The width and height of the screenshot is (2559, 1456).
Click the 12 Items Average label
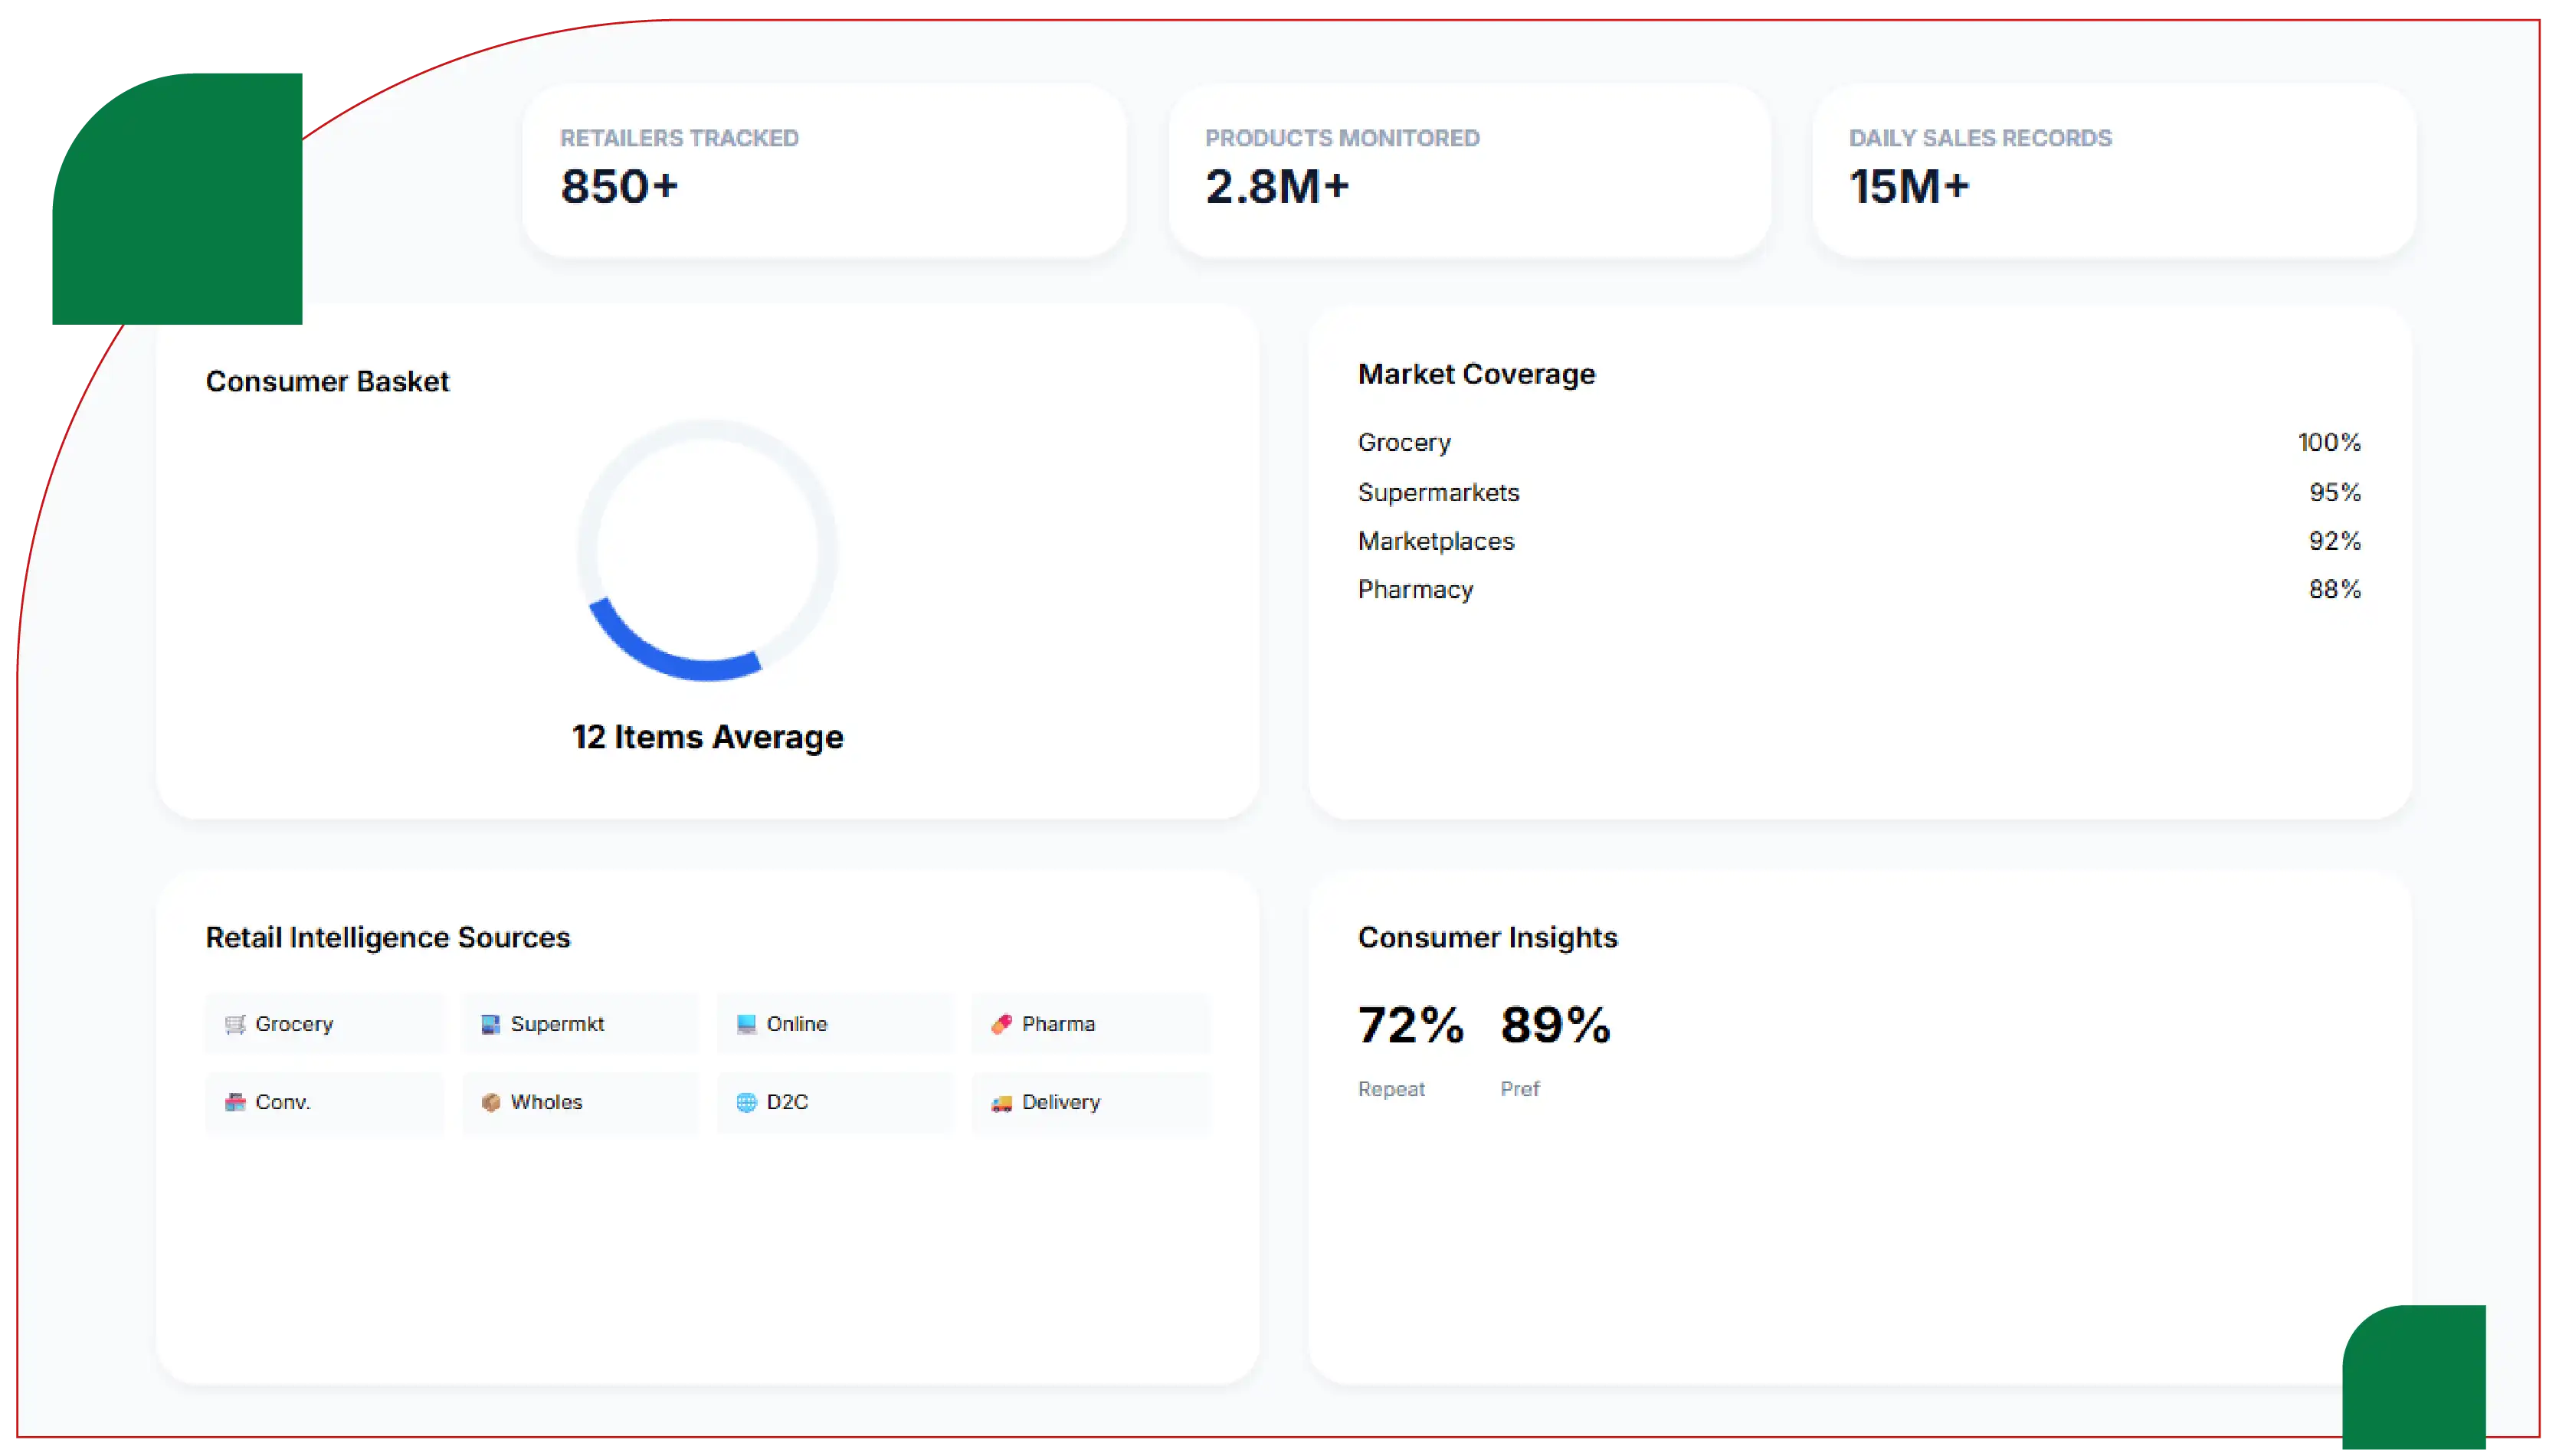pos(707,737)
